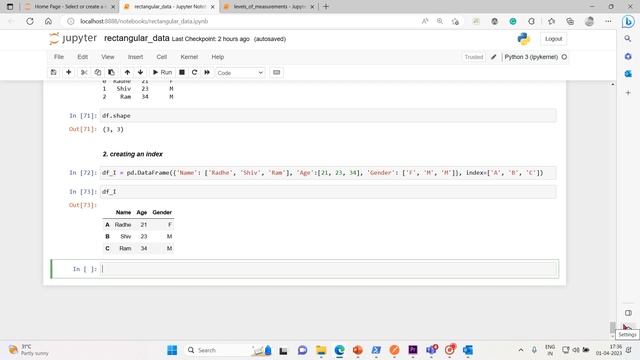
Task: Copy selected cells toolbar icon
Action: tap(98, 72)
